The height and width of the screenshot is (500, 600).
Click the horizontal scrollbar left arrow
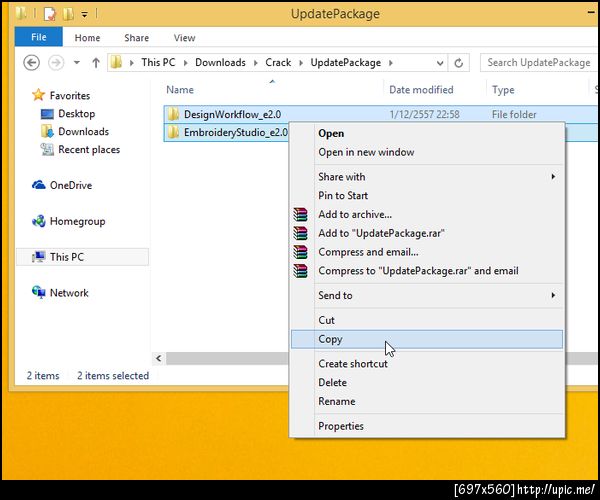[158, 358]
